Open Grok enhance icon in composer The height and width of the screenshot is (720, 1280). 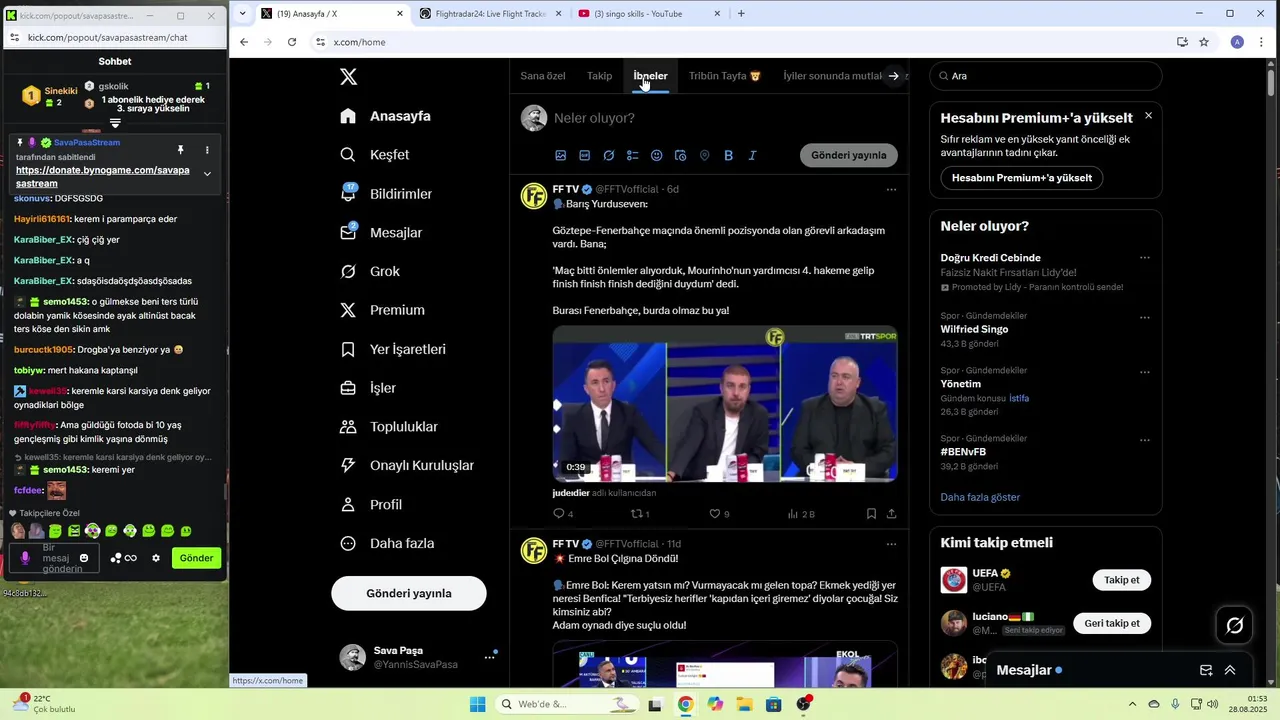click(x=609, y=156)
